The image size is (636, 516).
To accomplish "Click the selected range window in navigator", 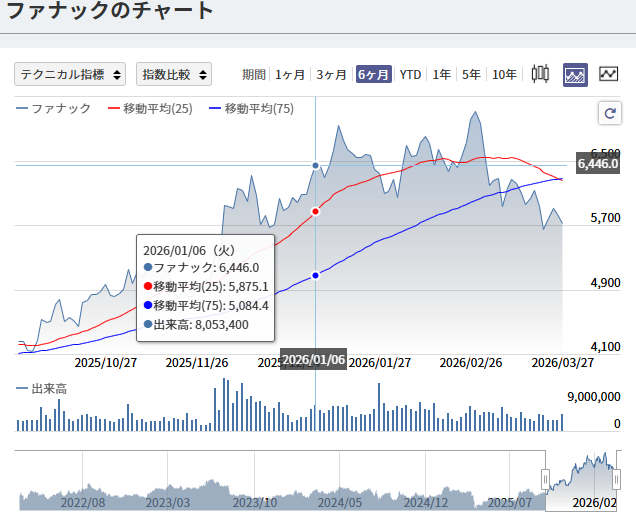I will pyautogui.click(x=581, y=481).
